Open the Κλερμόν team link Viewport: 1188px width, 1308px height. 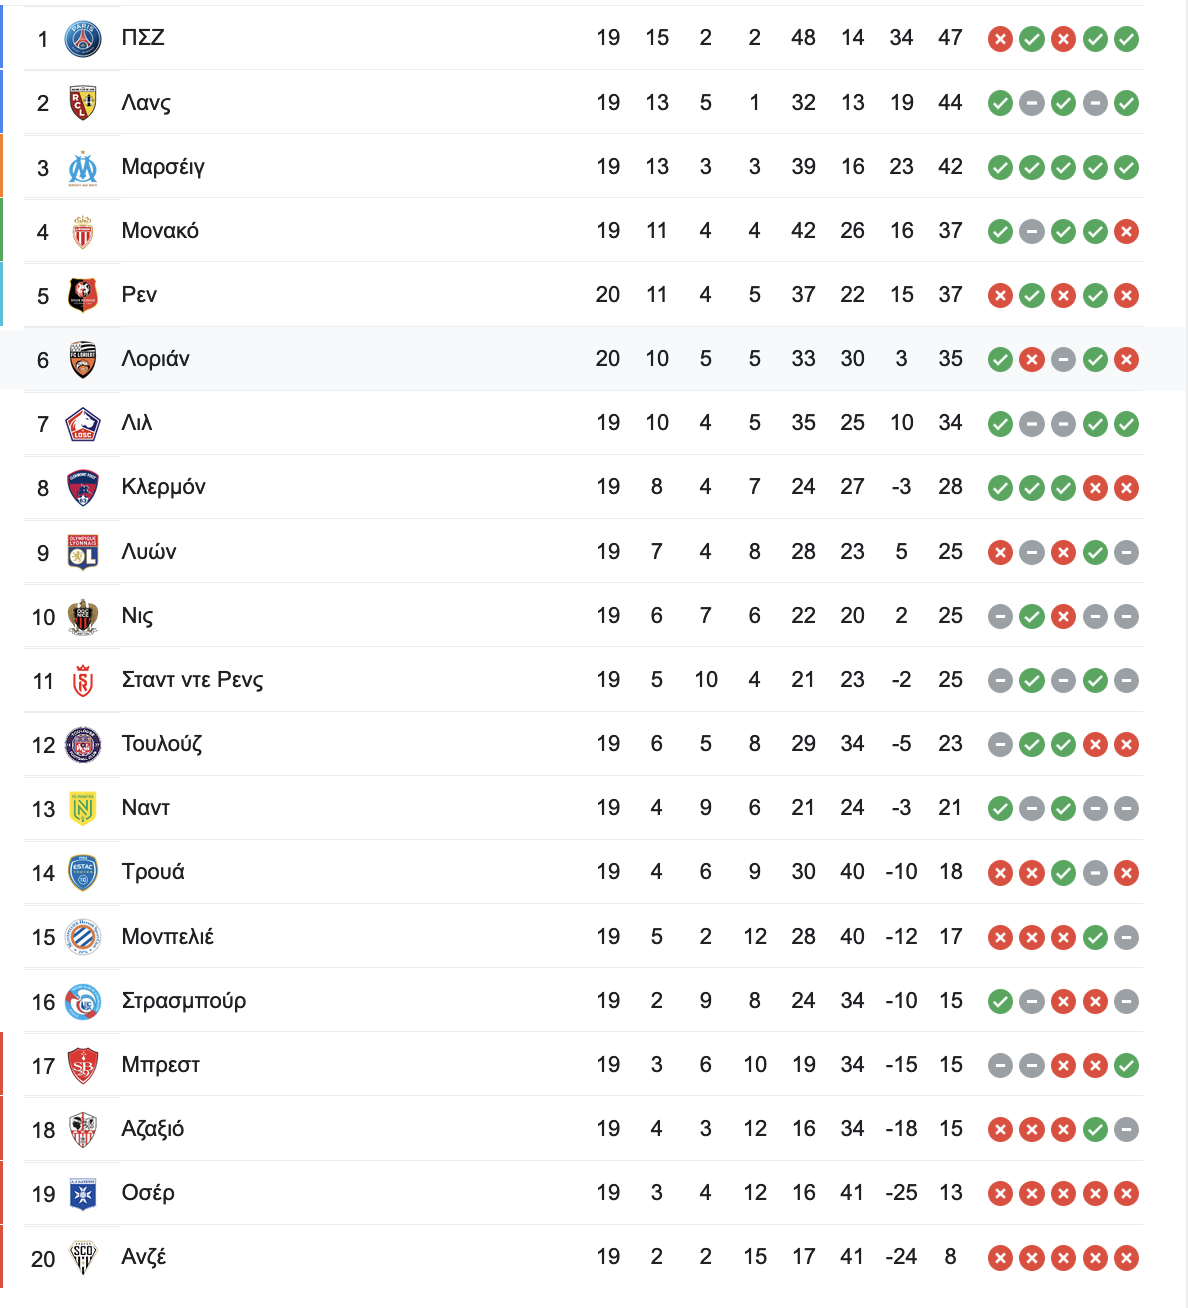click(163, 487)
